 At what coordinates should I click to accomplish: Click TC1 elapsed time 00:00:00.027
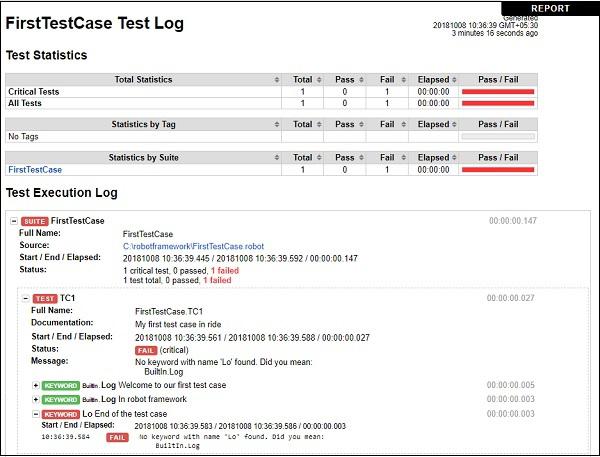tap(510, 298)
